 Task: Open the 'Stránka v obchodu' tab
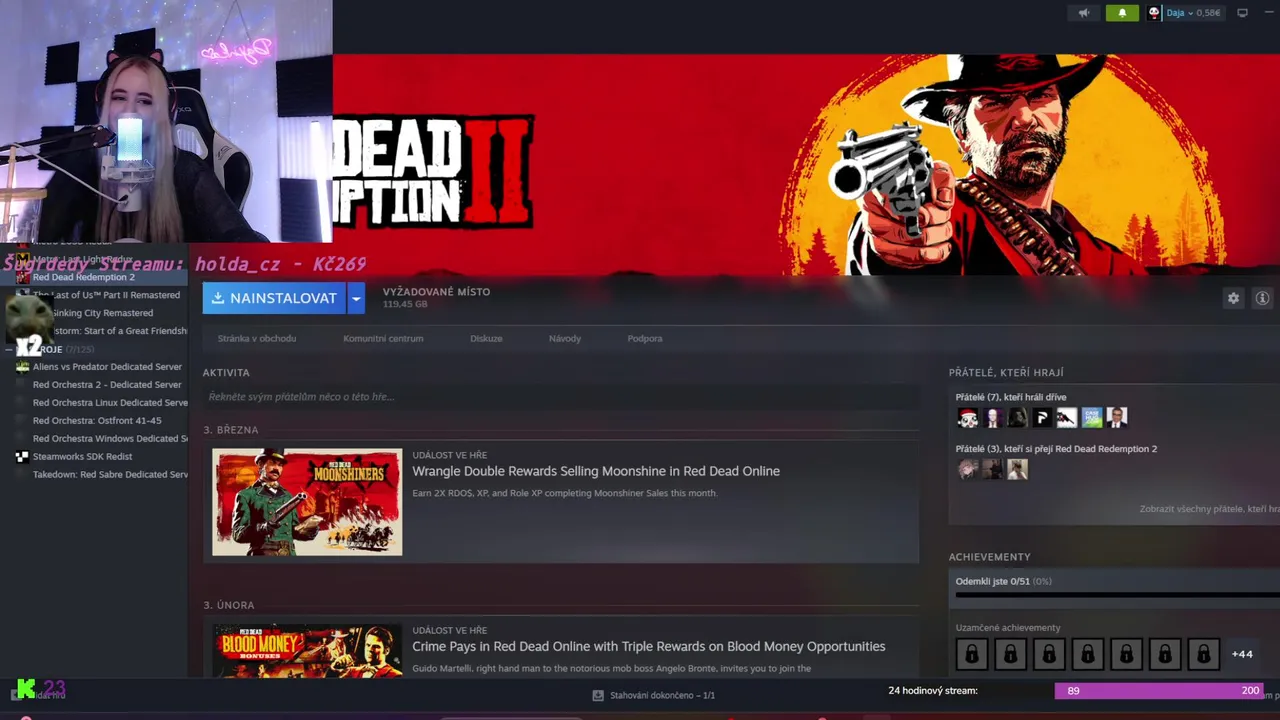257,338
